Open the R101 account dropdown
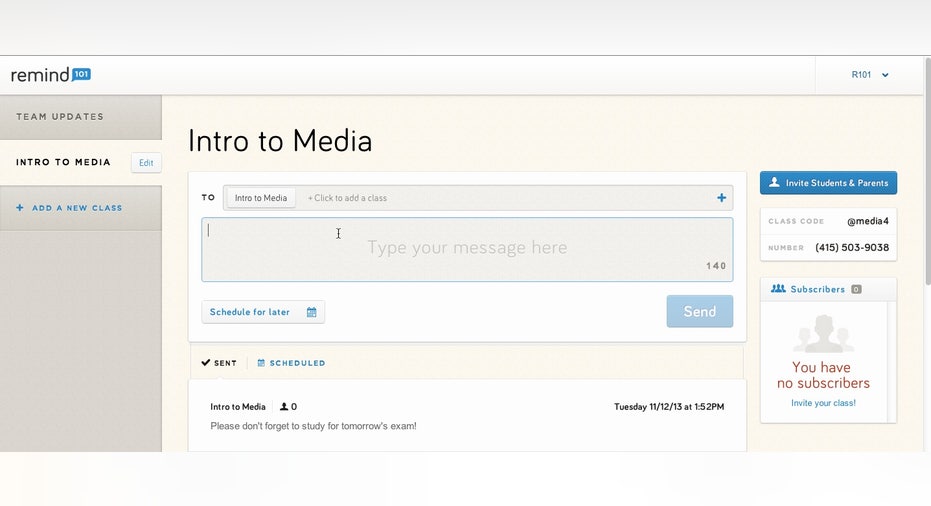 coord(870,75)
